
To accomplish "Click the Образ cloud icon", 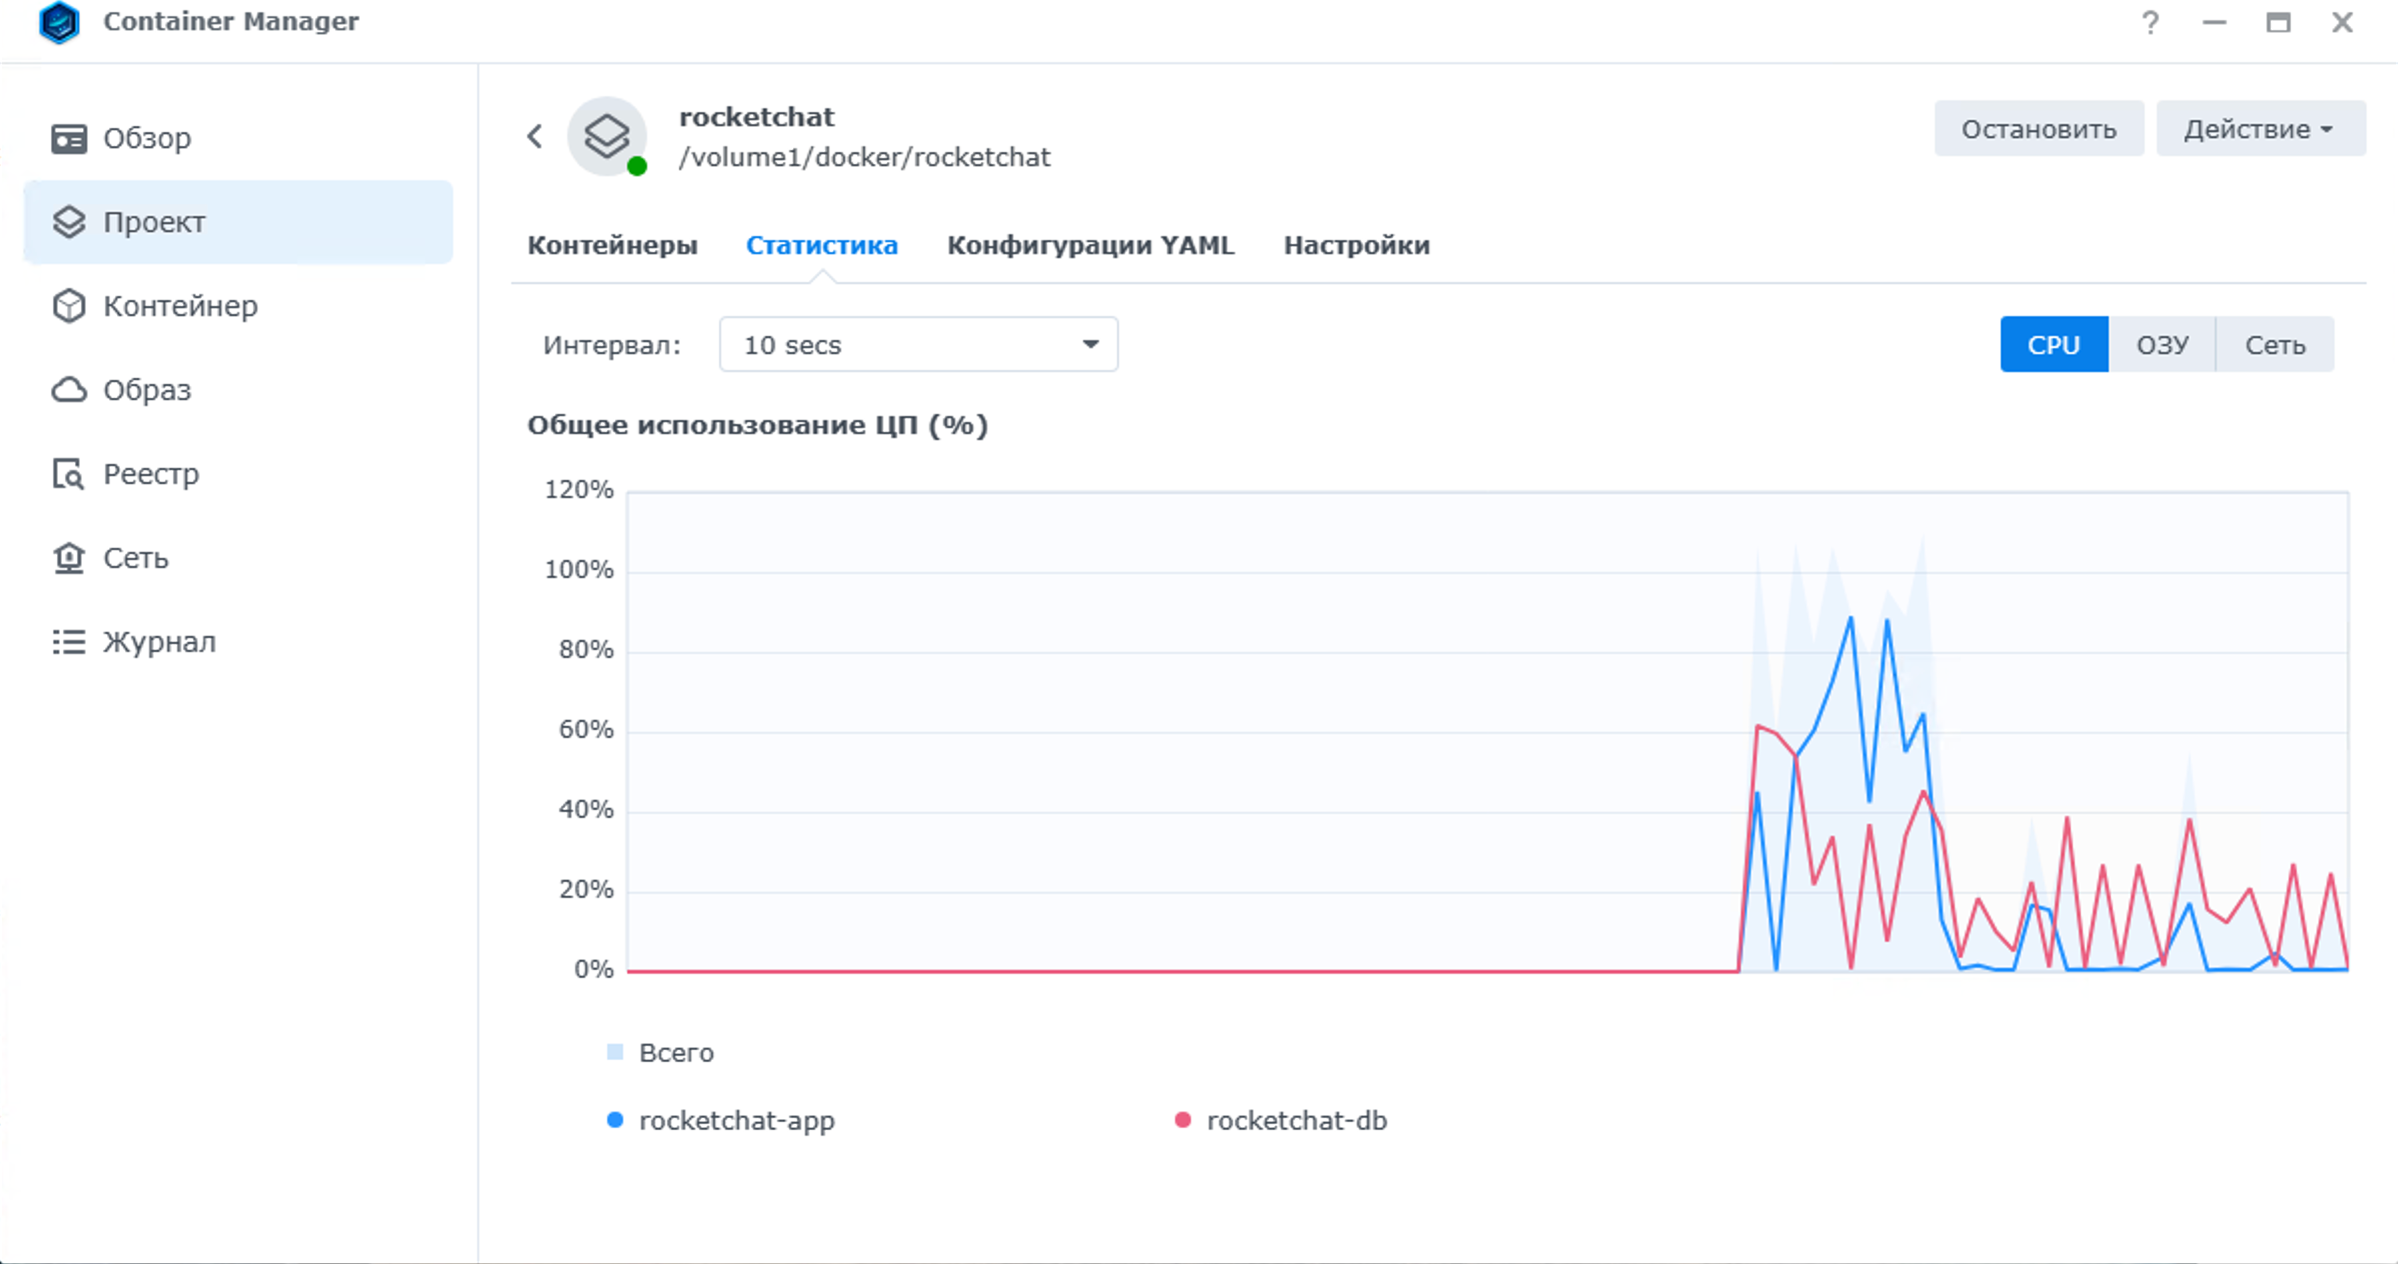I will [69, 390].
